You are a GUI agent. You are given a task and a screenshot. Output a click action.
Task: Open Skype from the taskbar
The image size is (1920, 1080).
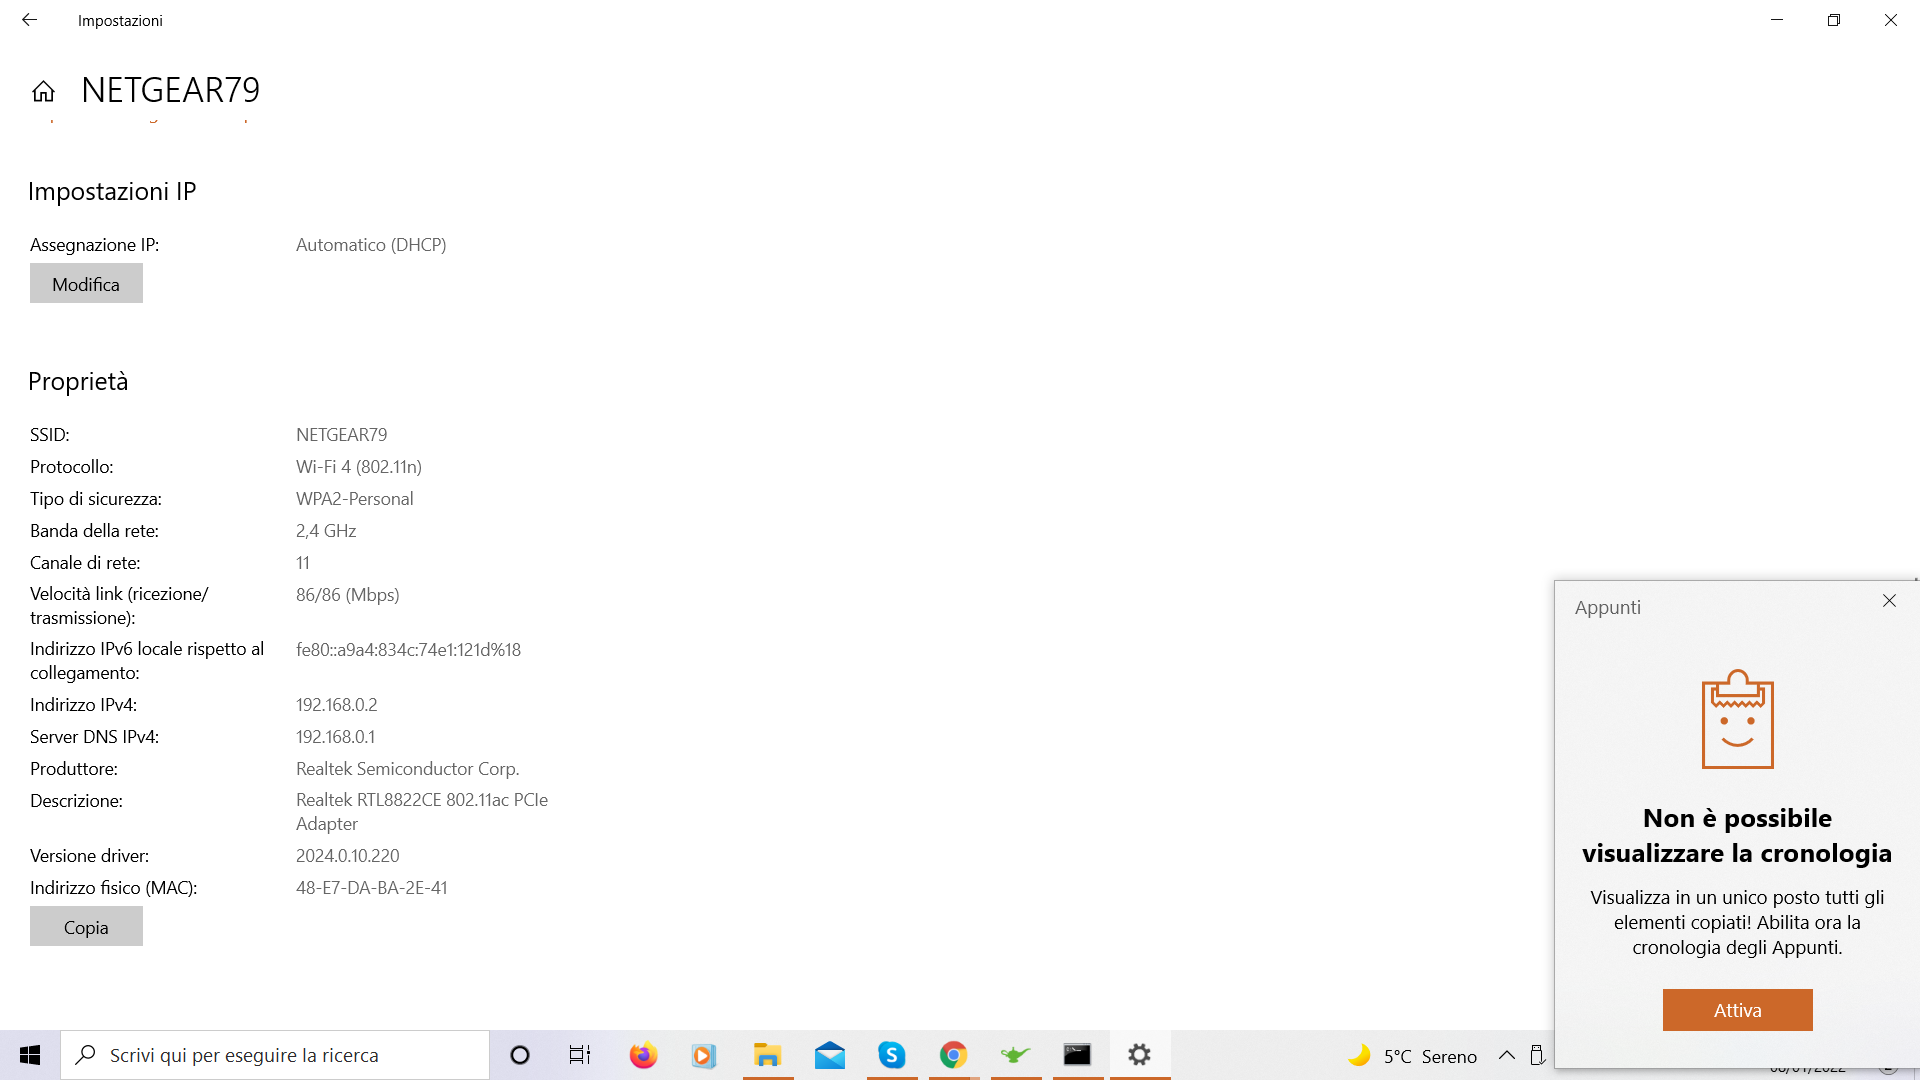892,1055
